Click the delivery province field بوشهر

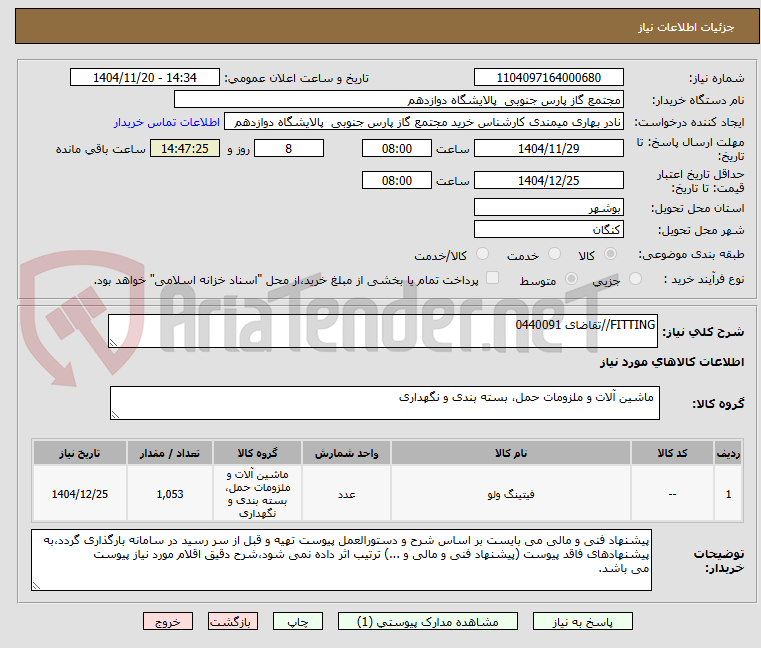pyautogui.click(x=548, y=207)
